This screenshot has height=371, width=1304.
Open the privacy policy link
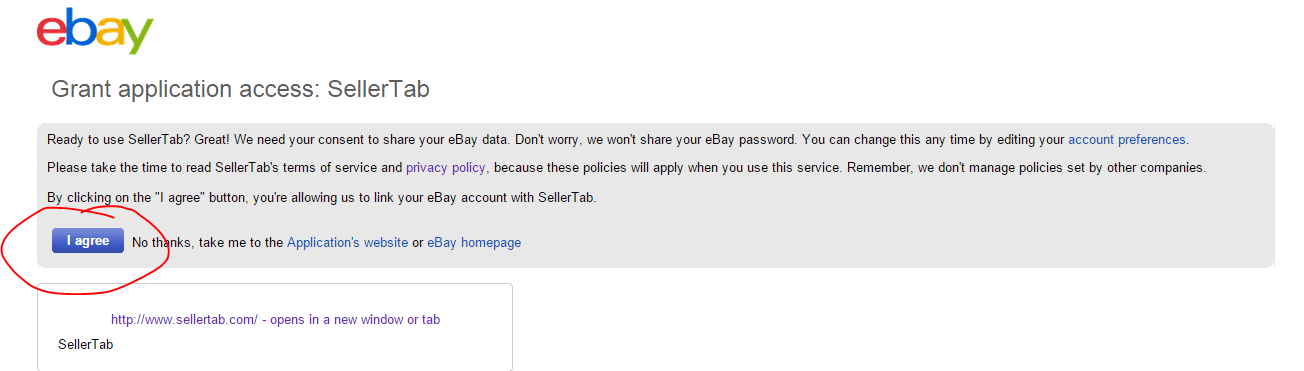(446, 167)
